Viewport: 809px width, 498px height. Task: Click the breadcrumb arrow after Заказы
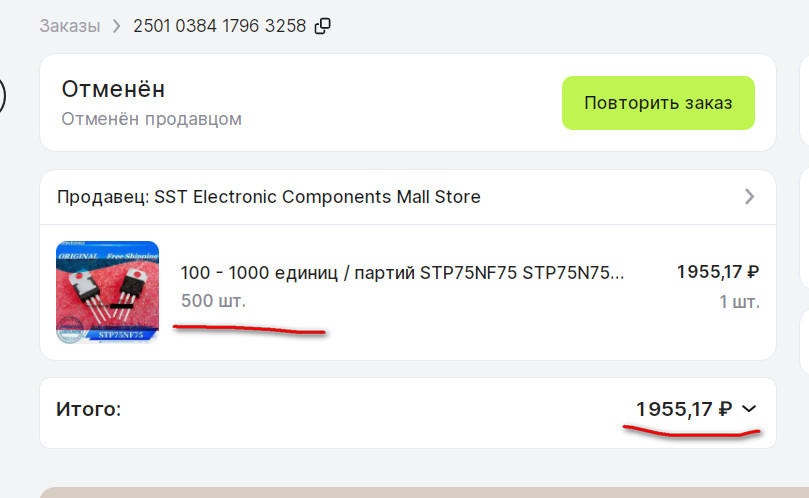coord(116,26)
